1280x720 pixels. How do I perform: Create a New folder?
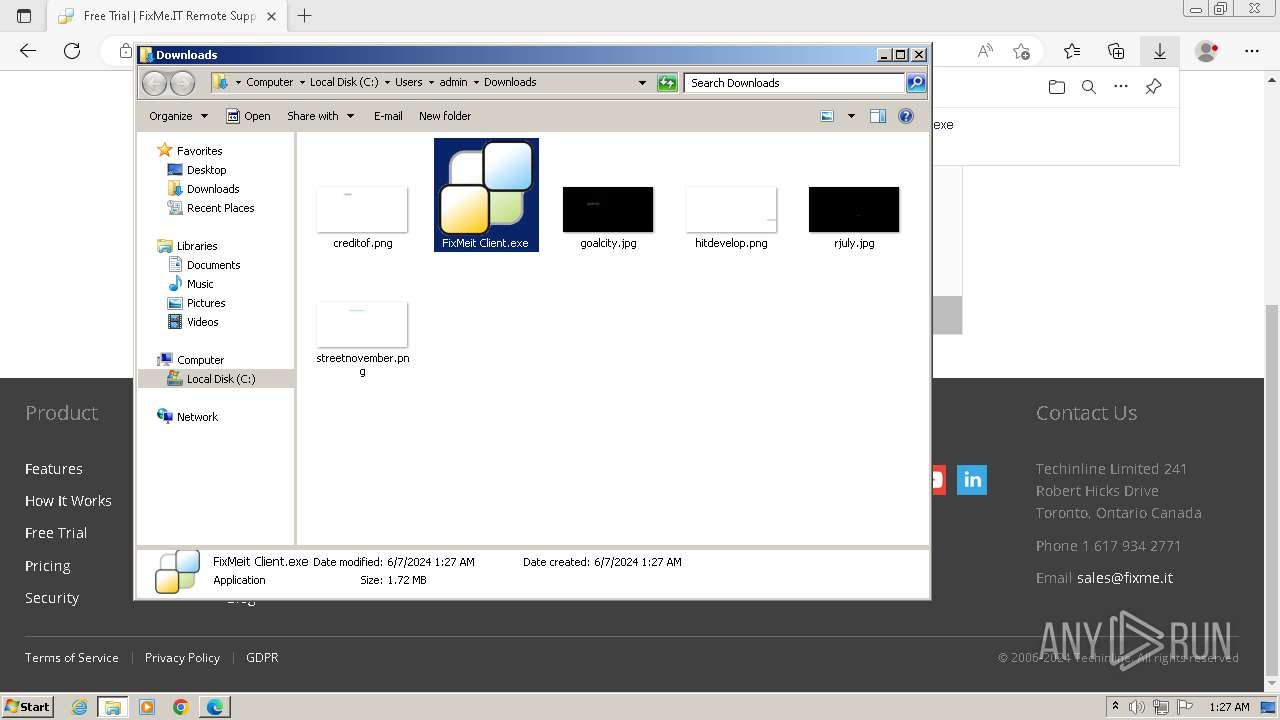(445, 116)
